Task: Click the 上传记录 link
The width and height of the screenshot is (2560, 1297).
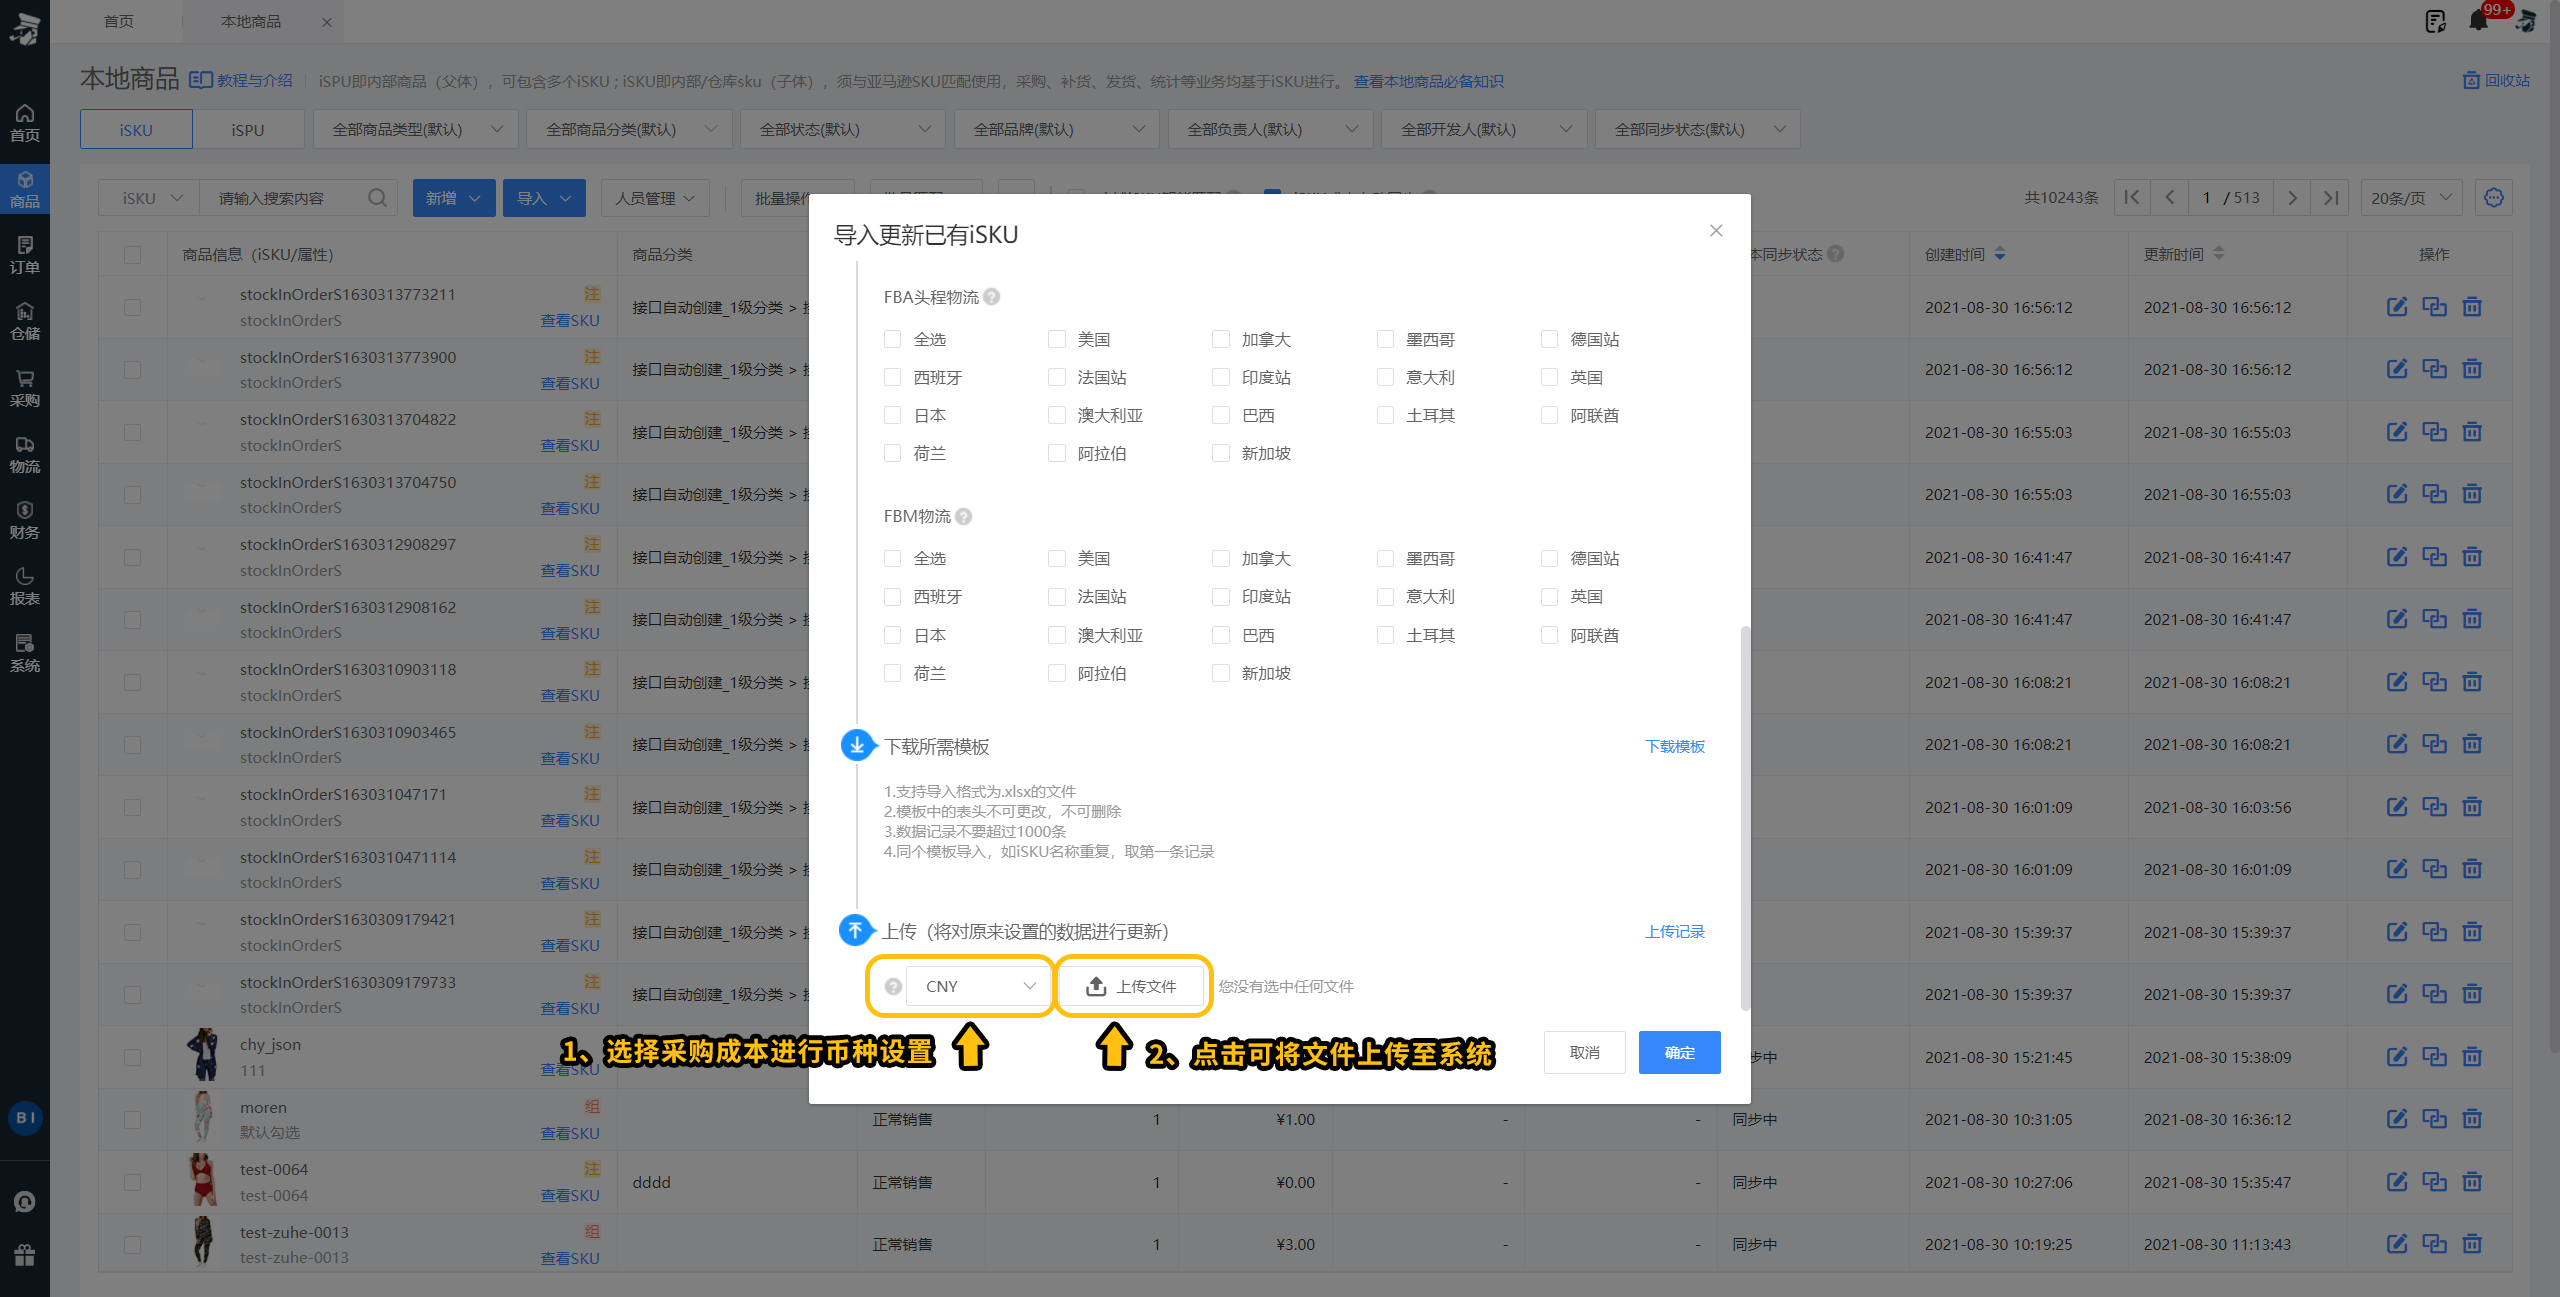Action: (1675, 931)
